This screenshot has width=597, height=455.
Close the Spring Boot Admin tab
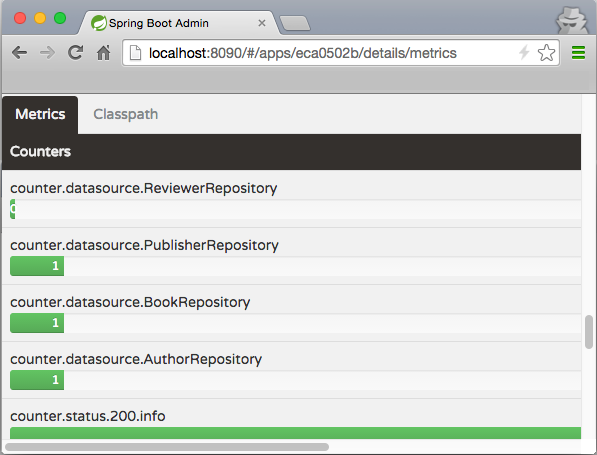pyautogui.click(x=262, y=23)
